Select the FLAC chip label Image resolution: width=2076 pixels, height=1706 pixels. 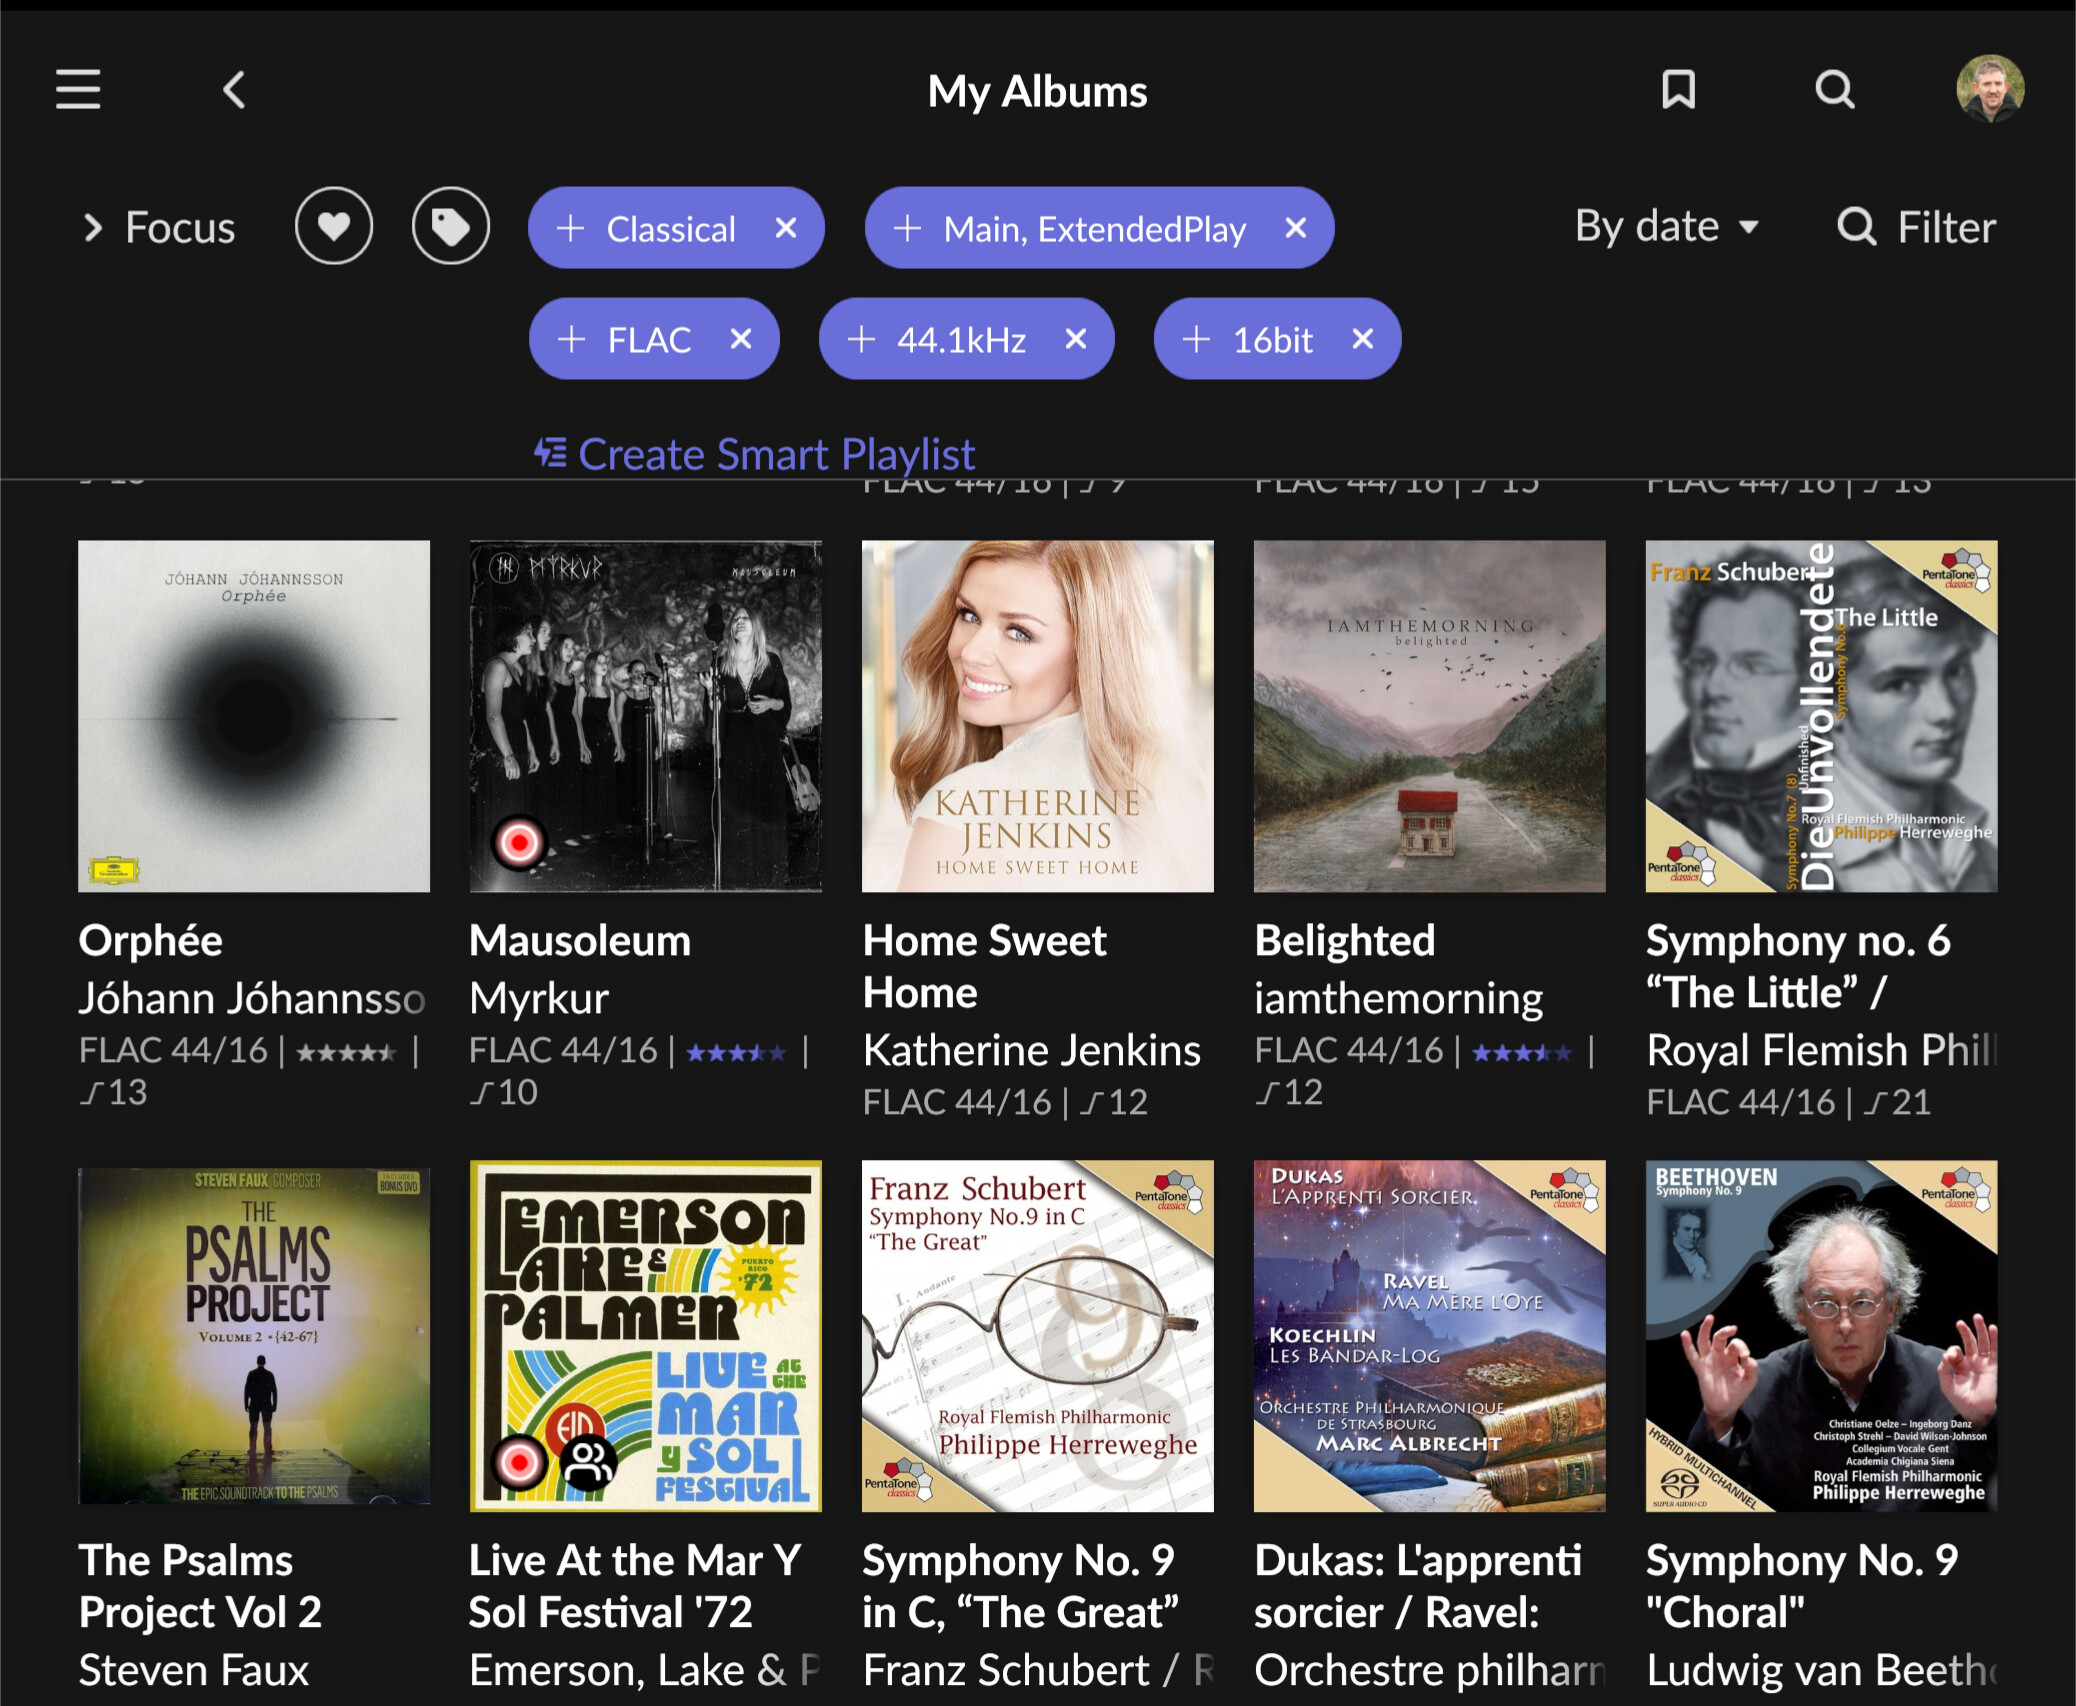pyautogui.click(x=649, y=340)
